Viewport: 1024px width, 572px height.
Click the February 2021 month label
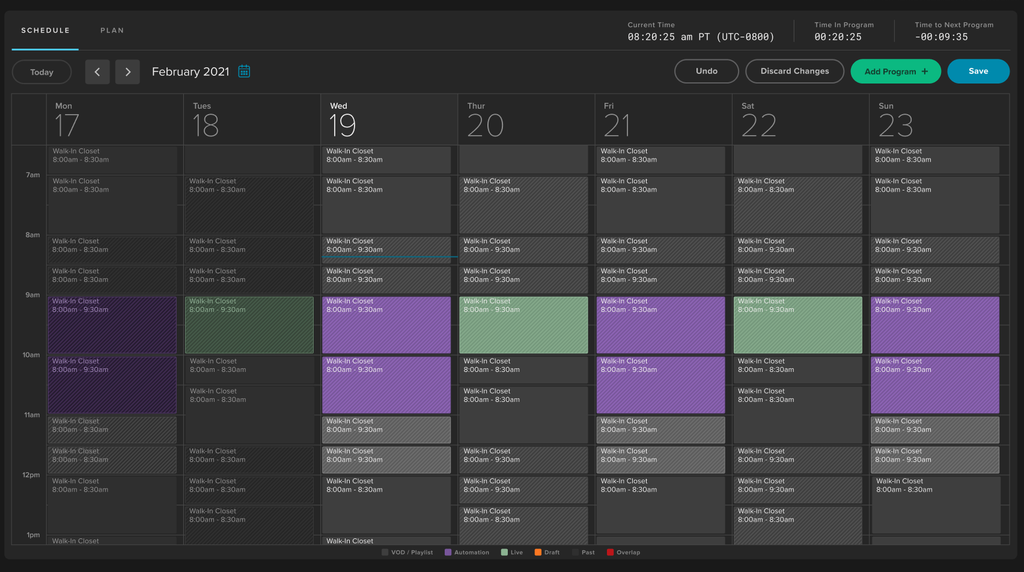point(191,72)
